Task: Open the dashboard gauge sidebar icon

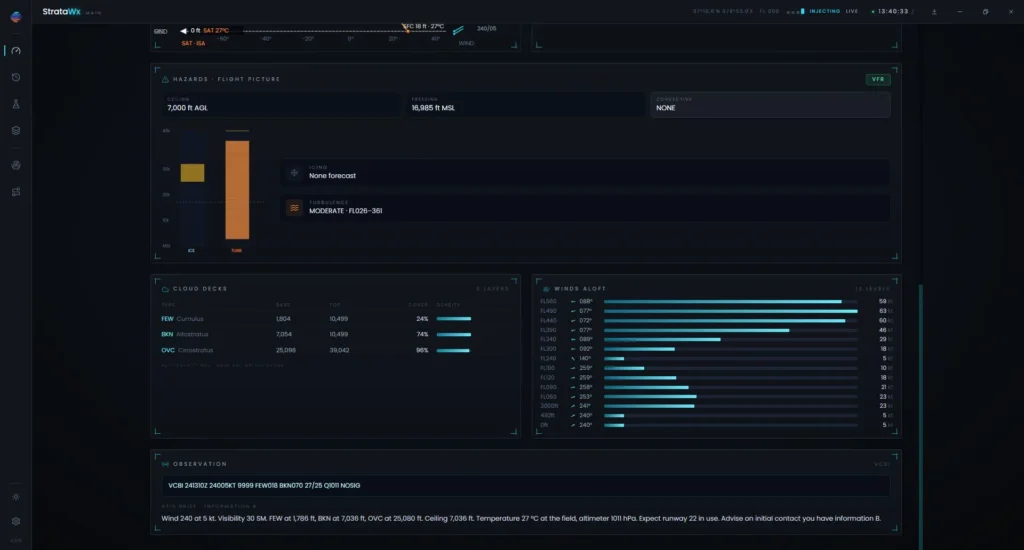Action: (16, 50)
